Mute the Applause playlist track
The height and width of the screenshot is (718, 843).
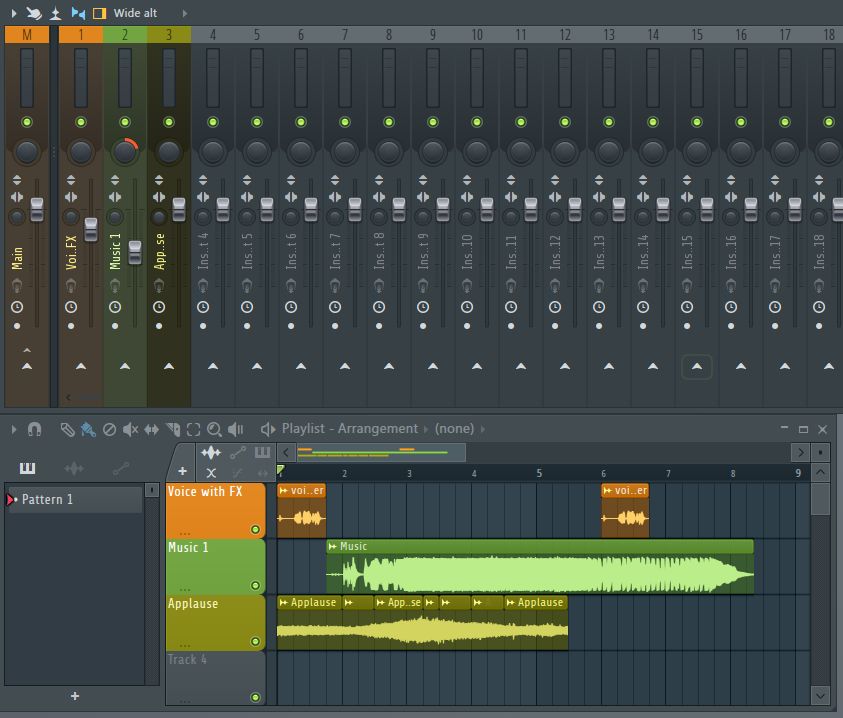pos(256,642)
